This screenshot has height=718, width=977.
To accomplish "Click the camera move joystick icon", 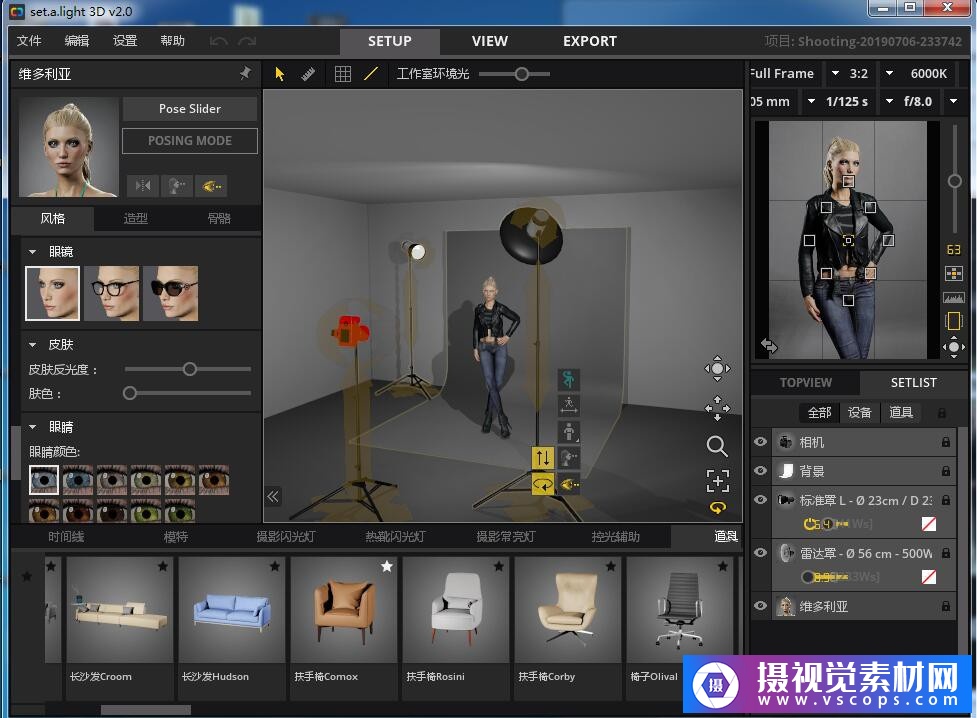I will (x=953, y=347).
